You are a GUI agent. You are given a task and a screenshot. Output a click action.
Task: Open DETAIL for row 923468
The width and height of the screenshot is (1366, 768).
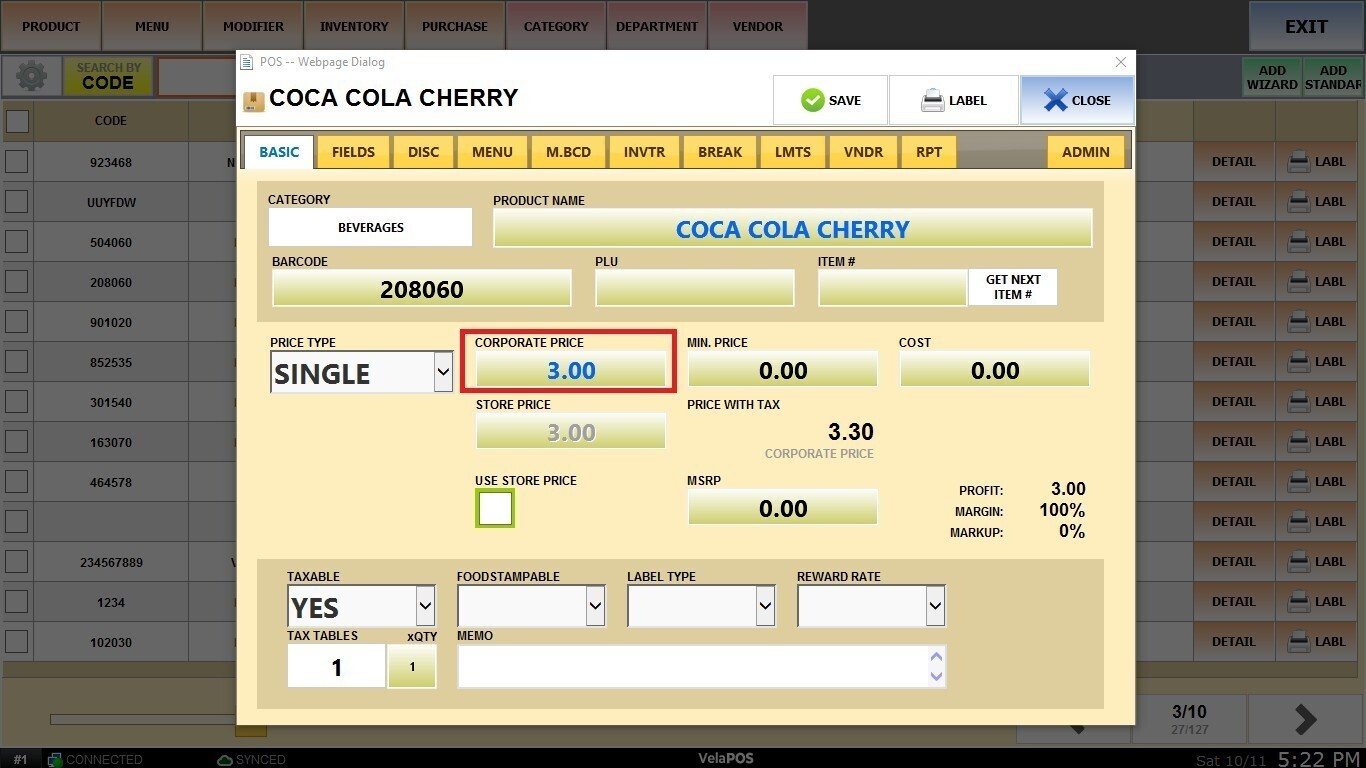click(1233, 161)
